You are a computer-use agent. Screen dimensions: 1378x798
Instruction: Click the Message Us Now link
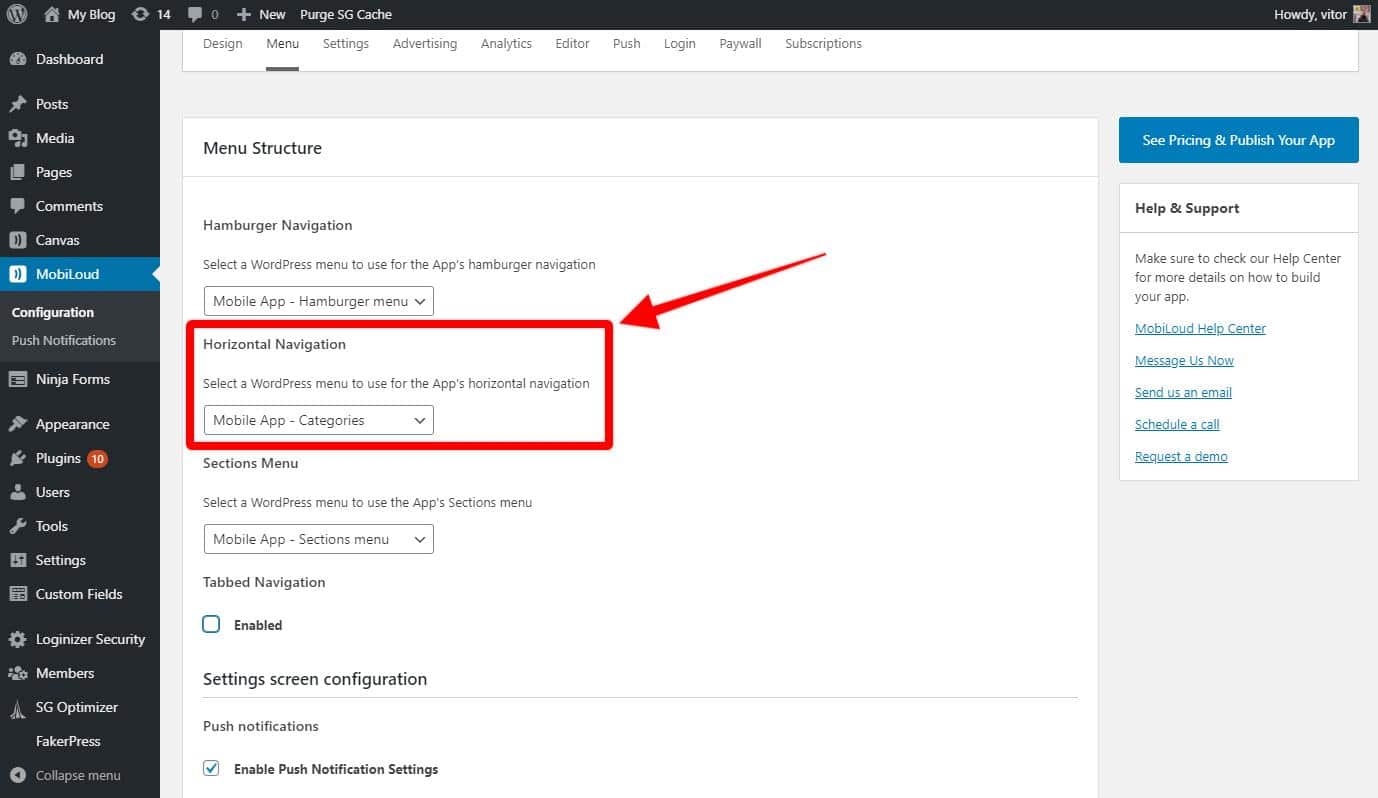pyautogui.click(x=1184, y=360)
